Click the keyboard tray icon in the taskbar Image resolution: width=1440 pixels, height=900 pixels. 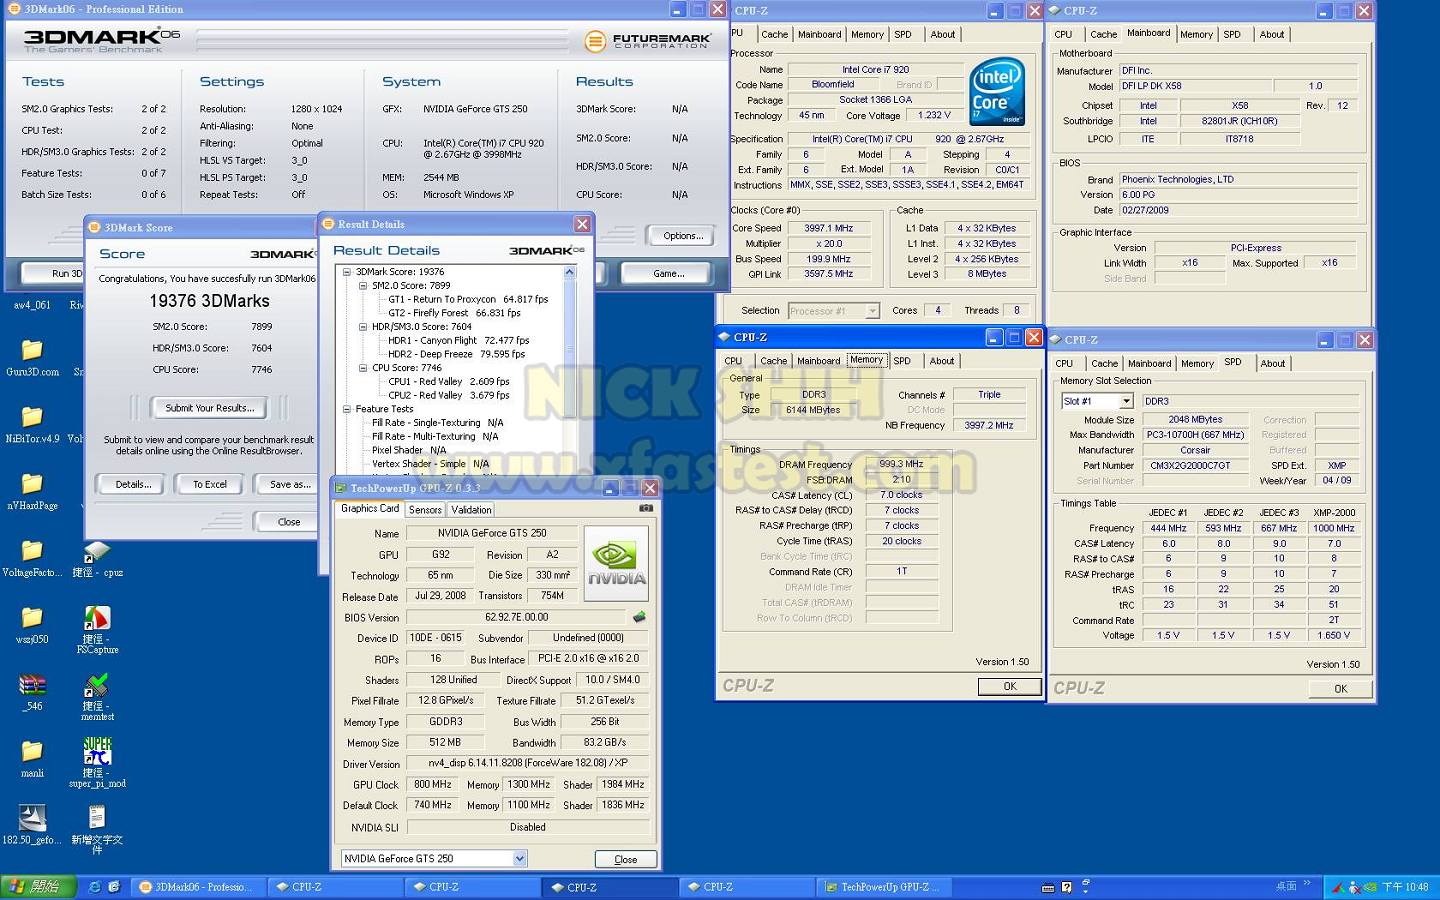point(1048,887)
